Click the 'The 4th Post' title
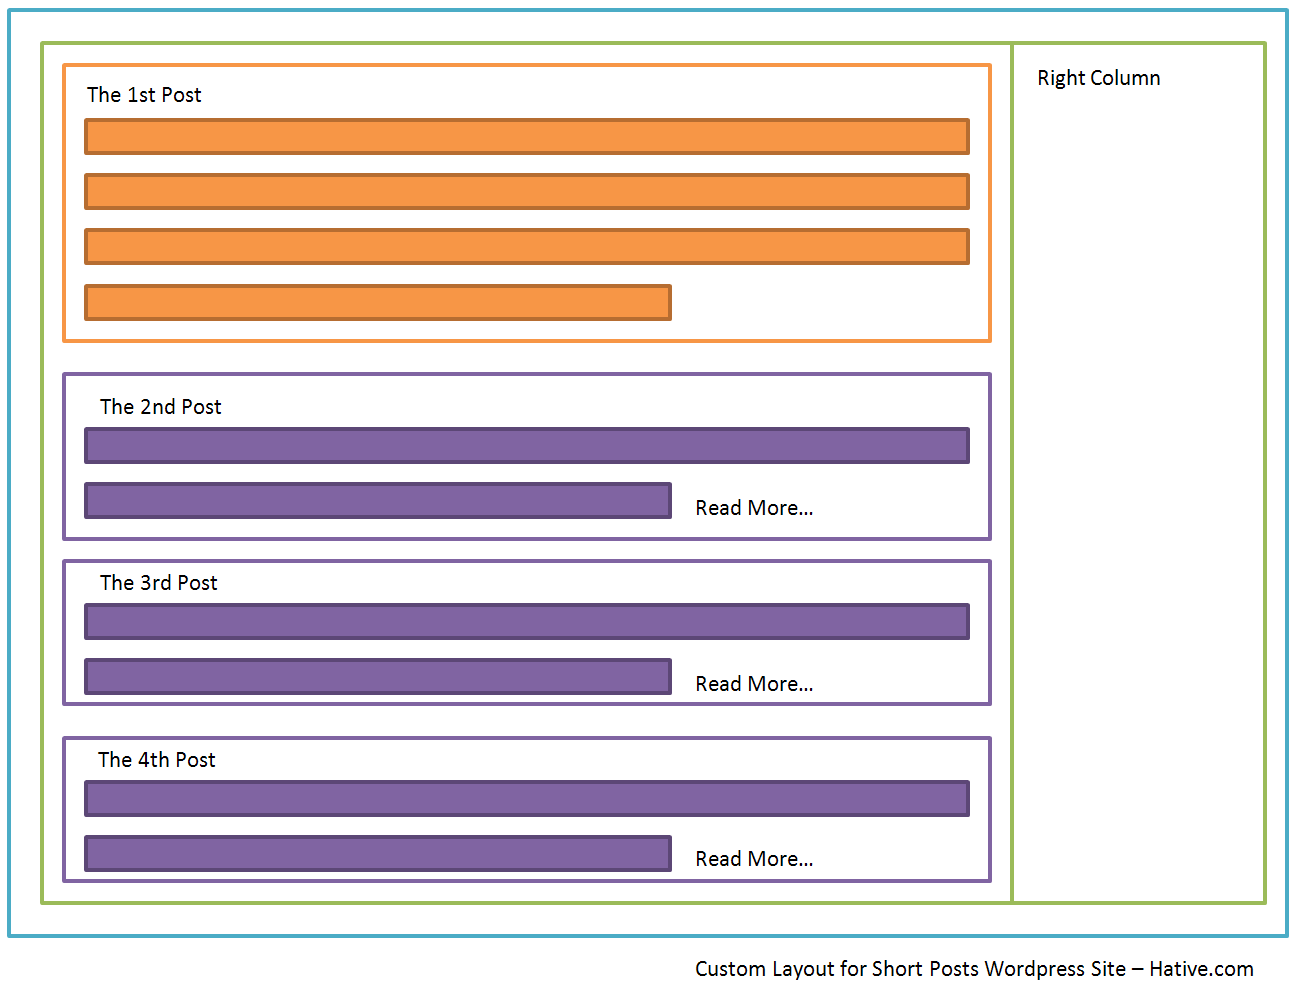Viewport: 1297px width, 986px height. pos(157,760)
